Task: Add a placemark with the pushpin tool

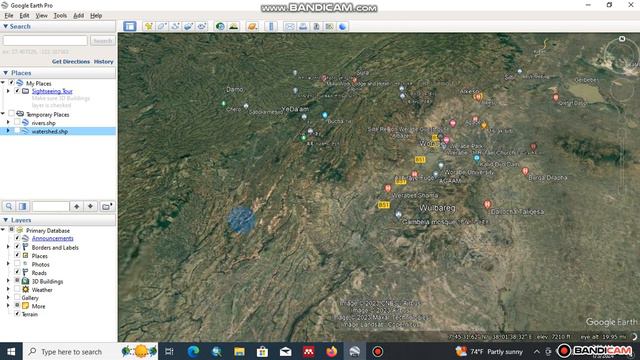Action: (149, 27)
